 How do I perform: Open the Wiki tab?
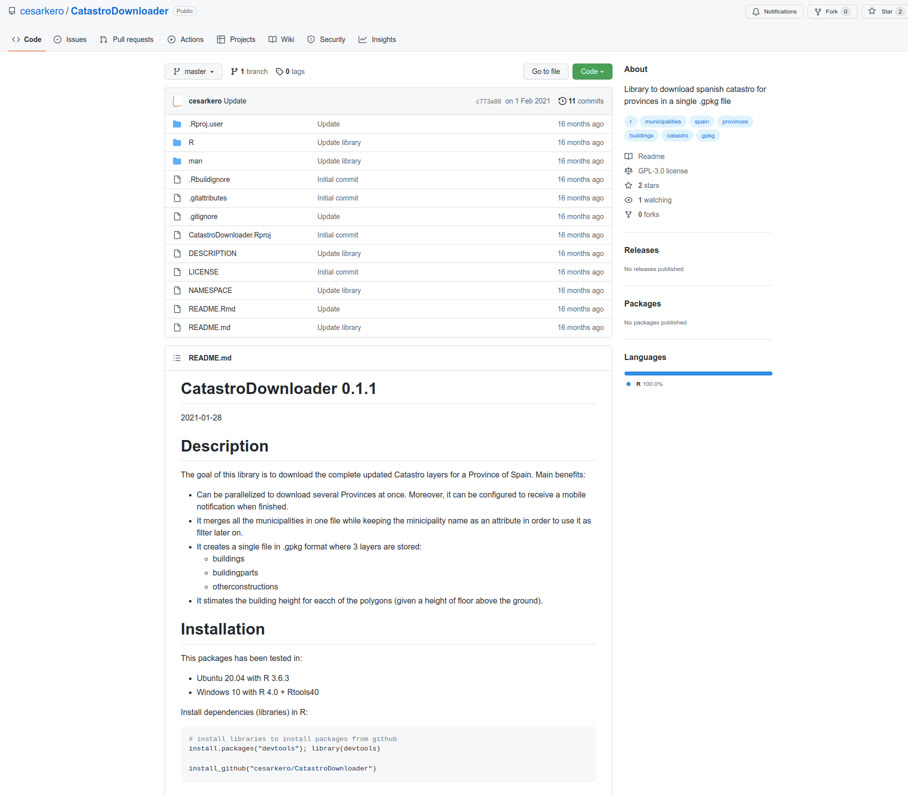pos(281,39)
